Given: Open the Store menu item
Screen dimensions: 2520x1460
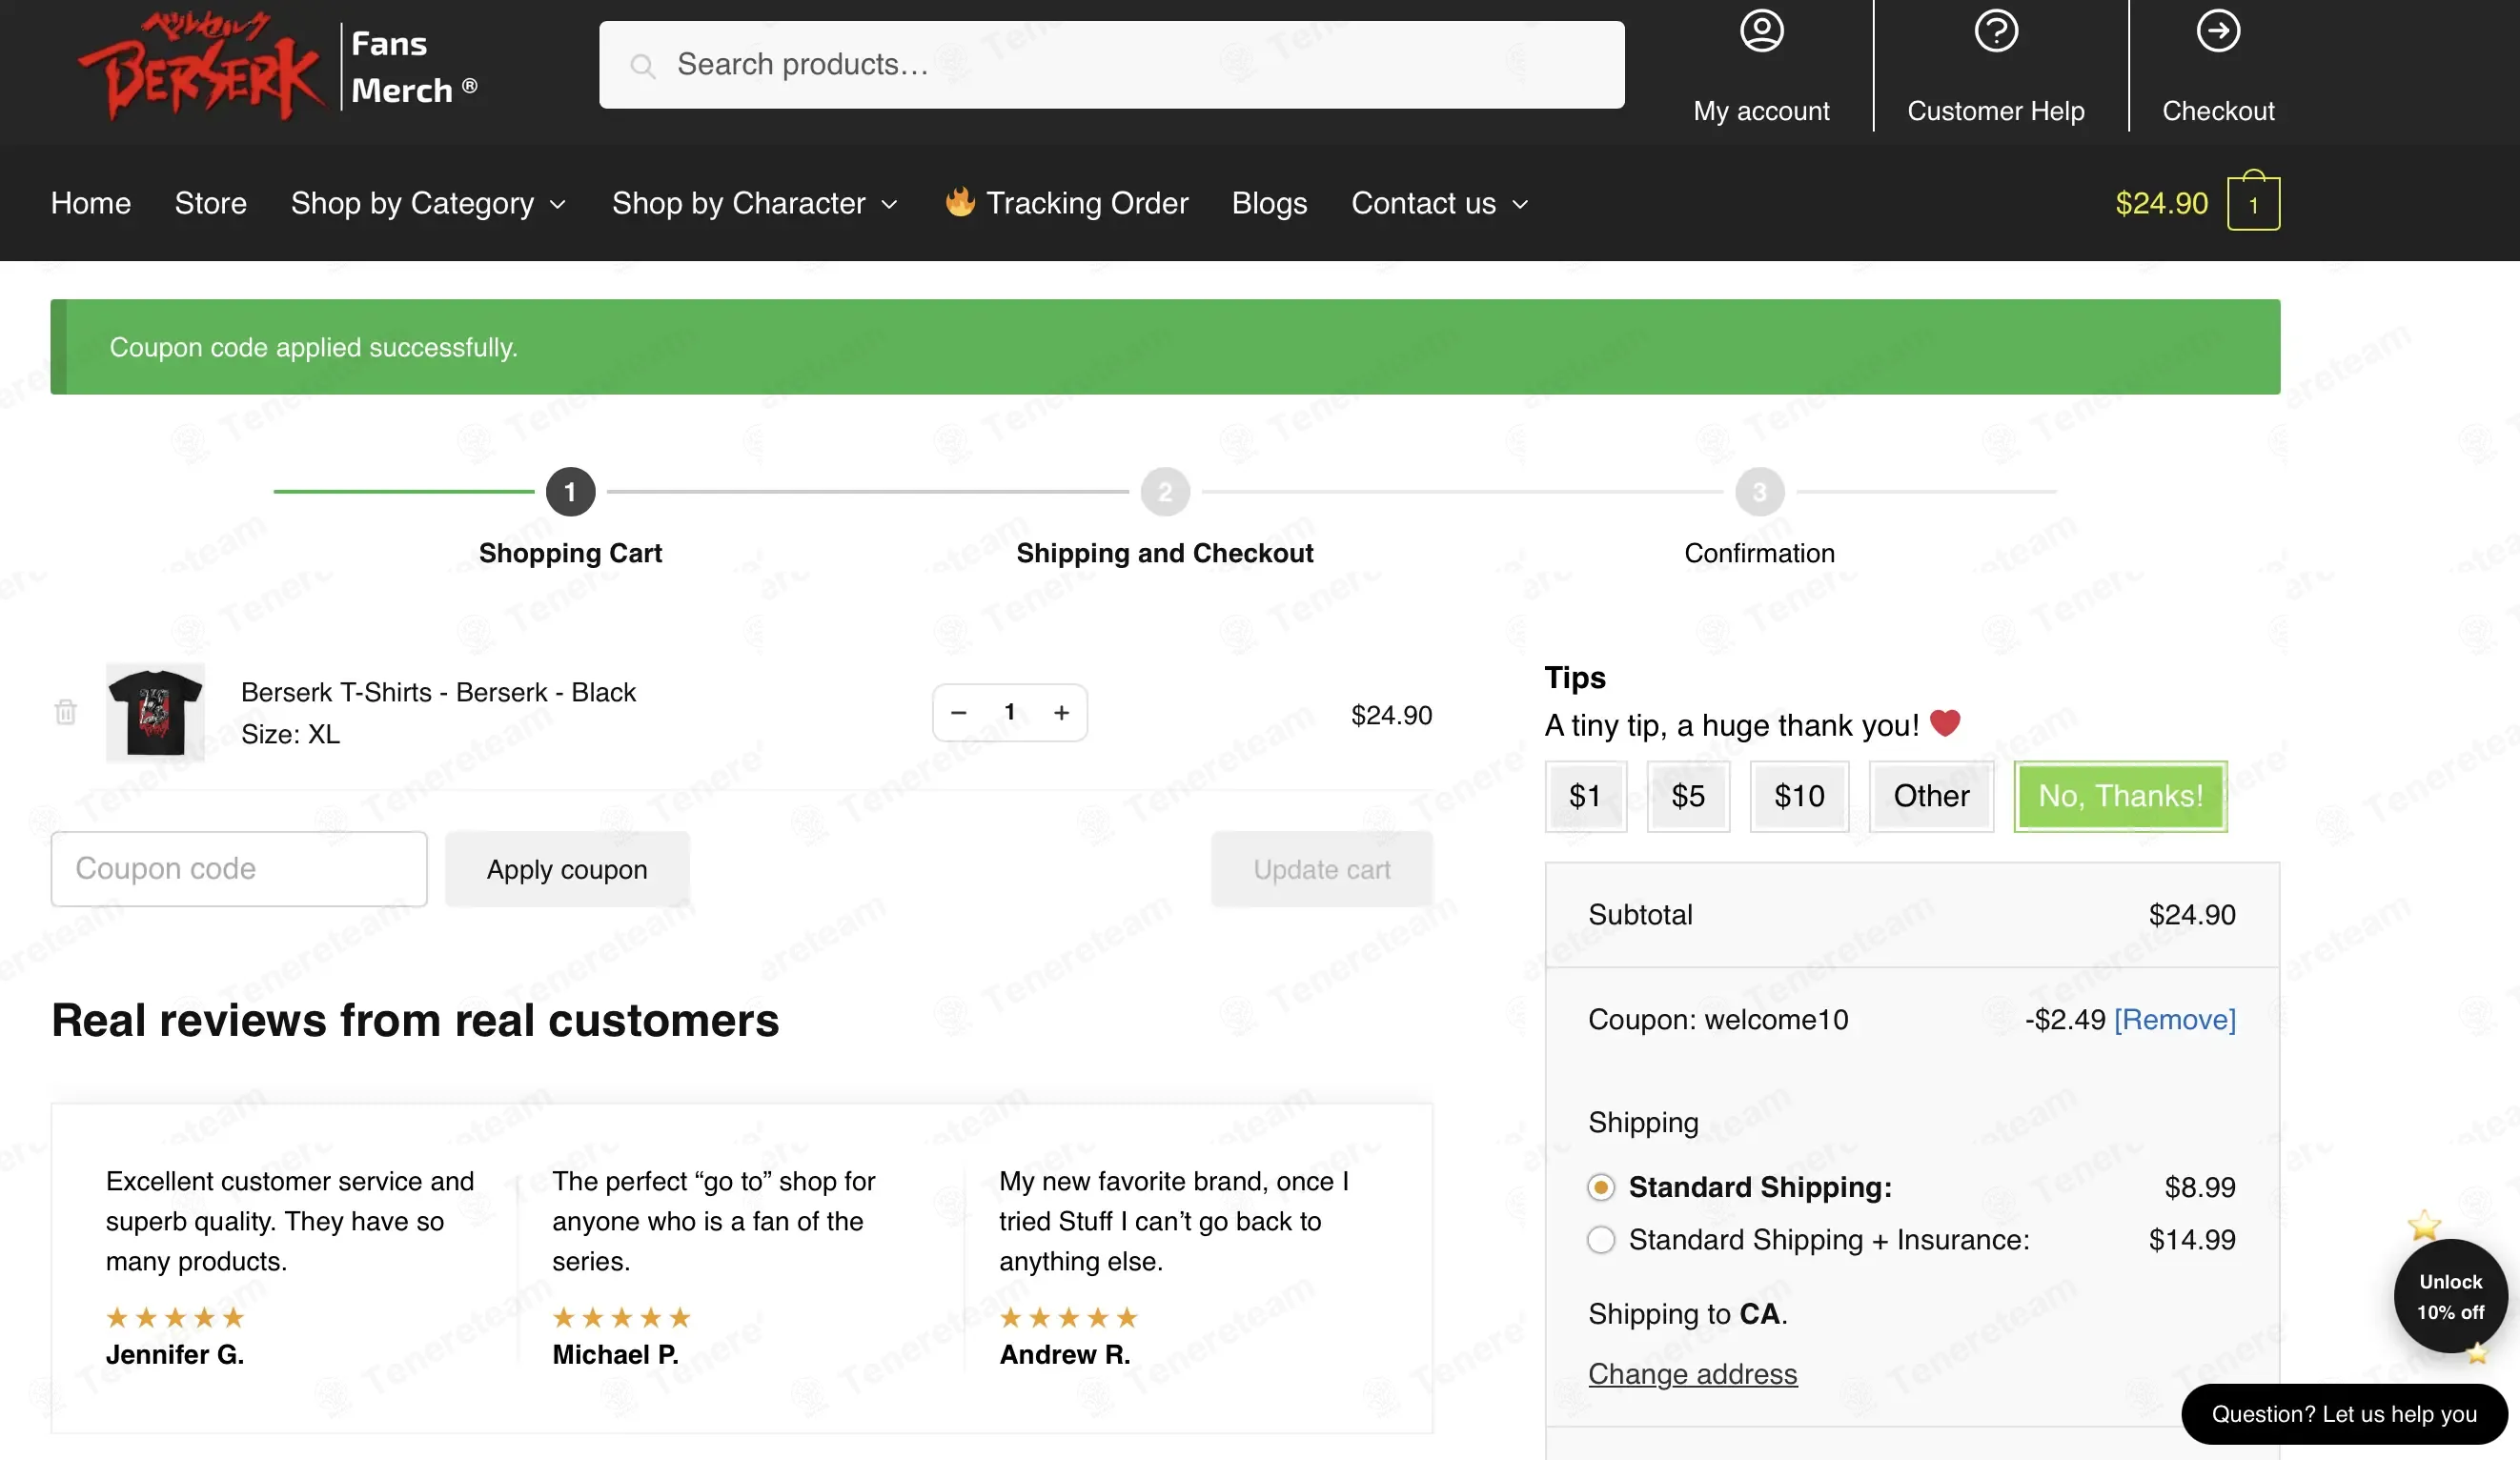Looking at the screenshot, I should 210,203.
